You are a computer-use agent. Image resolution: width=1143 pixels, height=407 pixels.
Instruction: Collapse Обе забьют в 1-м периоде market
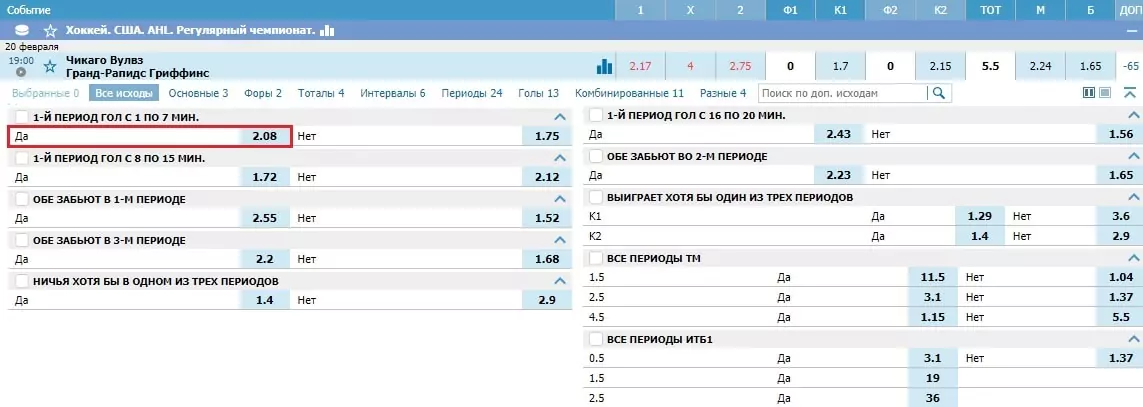tap(560, 199)
